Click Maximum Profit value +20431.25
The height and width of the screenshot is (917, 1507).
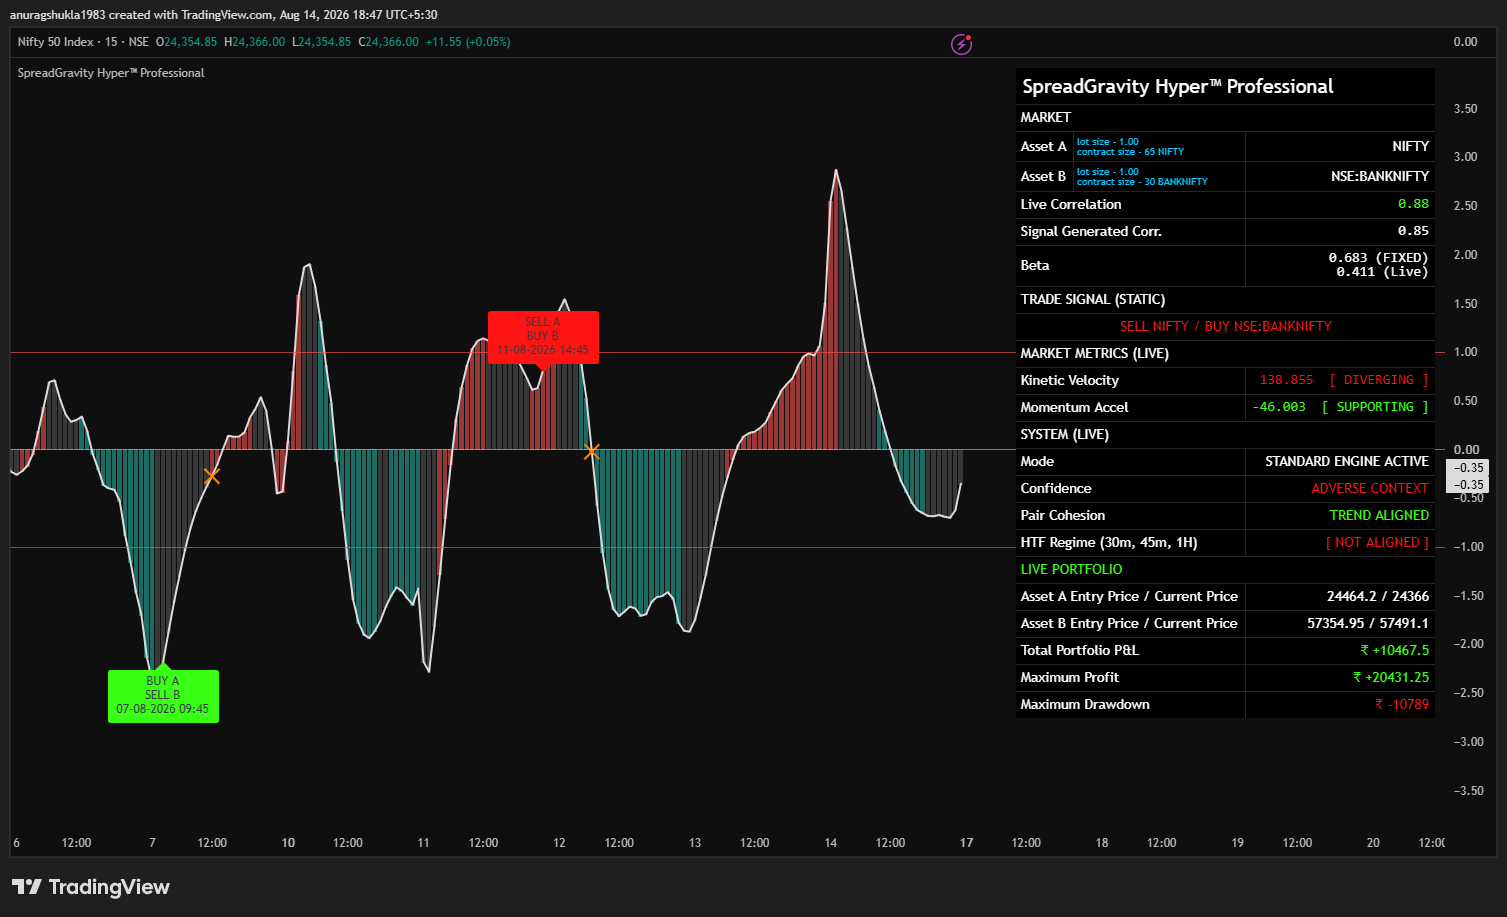[x=1391, y=677]
